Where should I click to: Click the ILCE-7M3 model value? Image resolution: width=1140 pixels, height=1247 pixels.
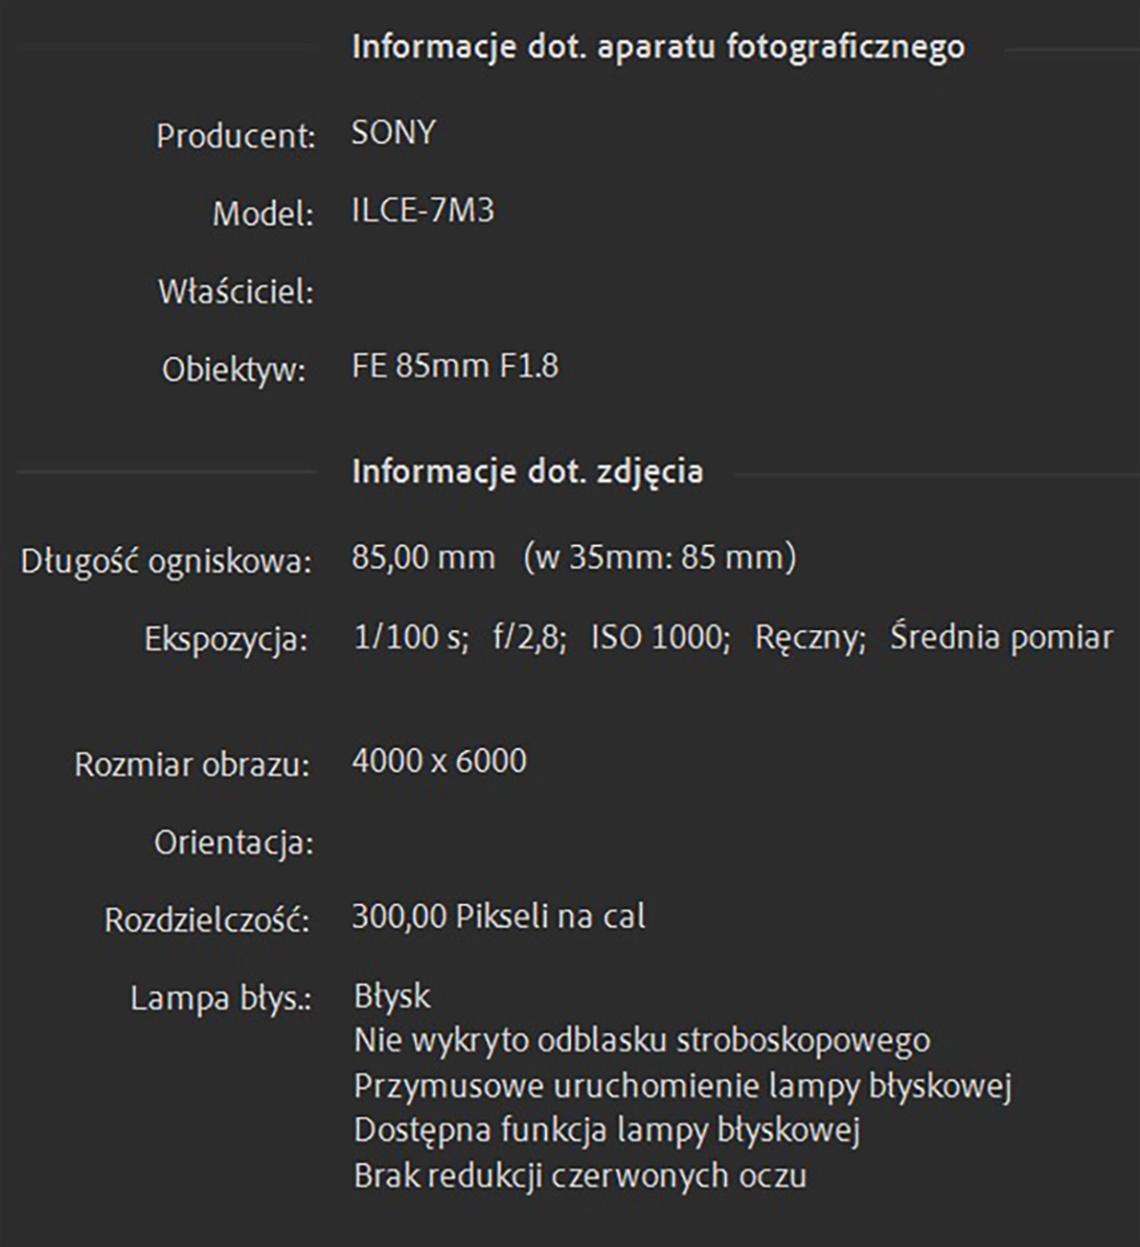pos(423,211)
